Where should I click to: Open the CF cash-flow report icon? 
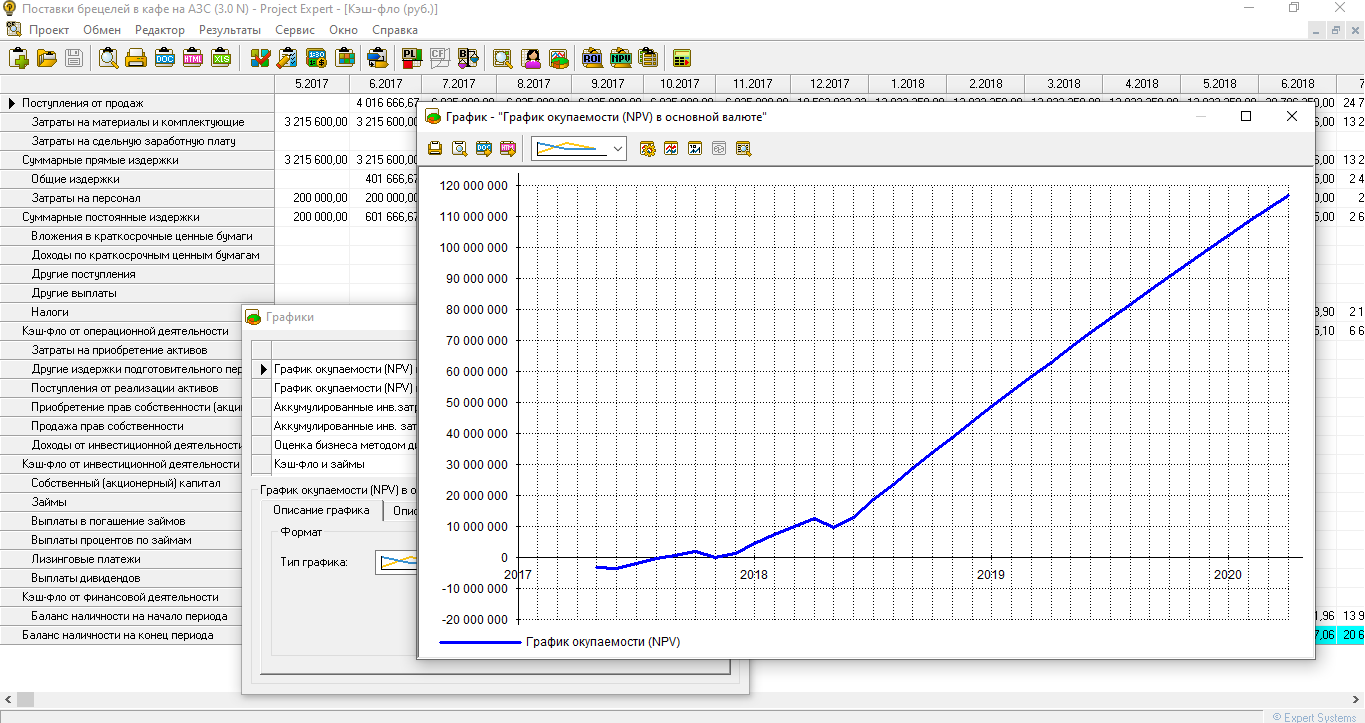pos(439,57)
